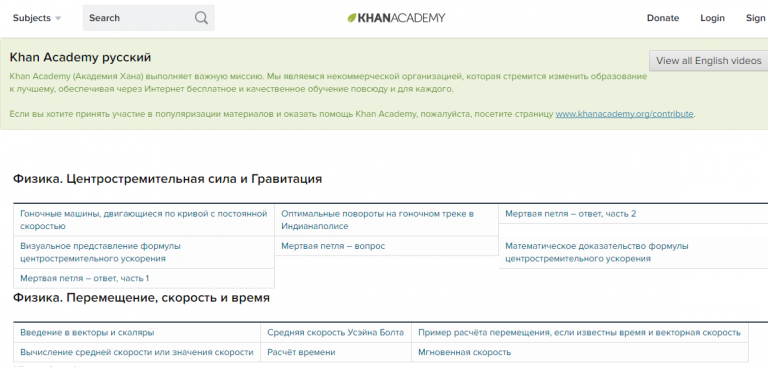Open Математическое доказательство формулы video link
The width and height of the screenshot is (768, 367).
pos(597,252)
